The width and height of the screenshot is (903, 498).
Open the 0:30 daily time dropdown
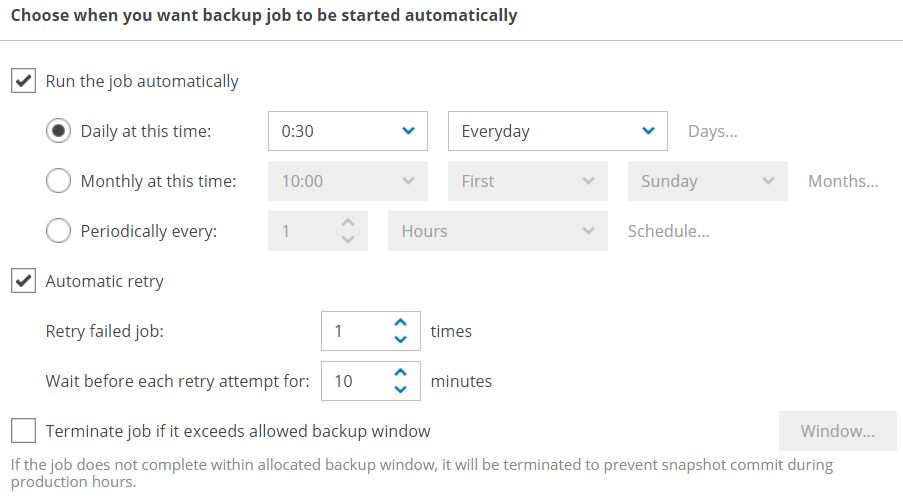[x=348, y=131]
